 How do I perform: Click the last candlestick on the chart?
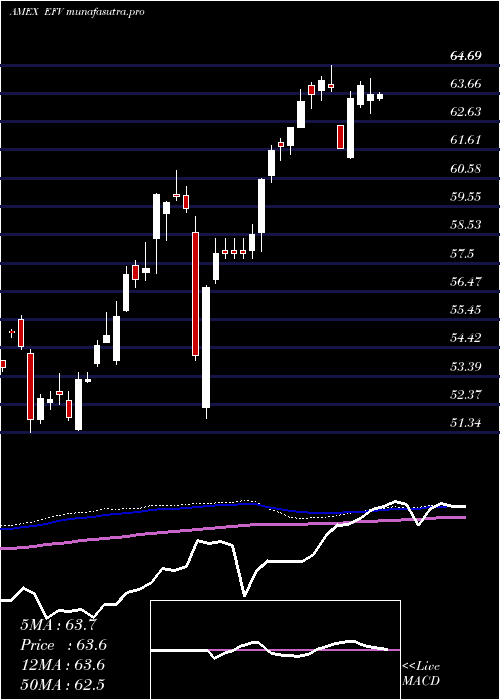pos(380,96)
